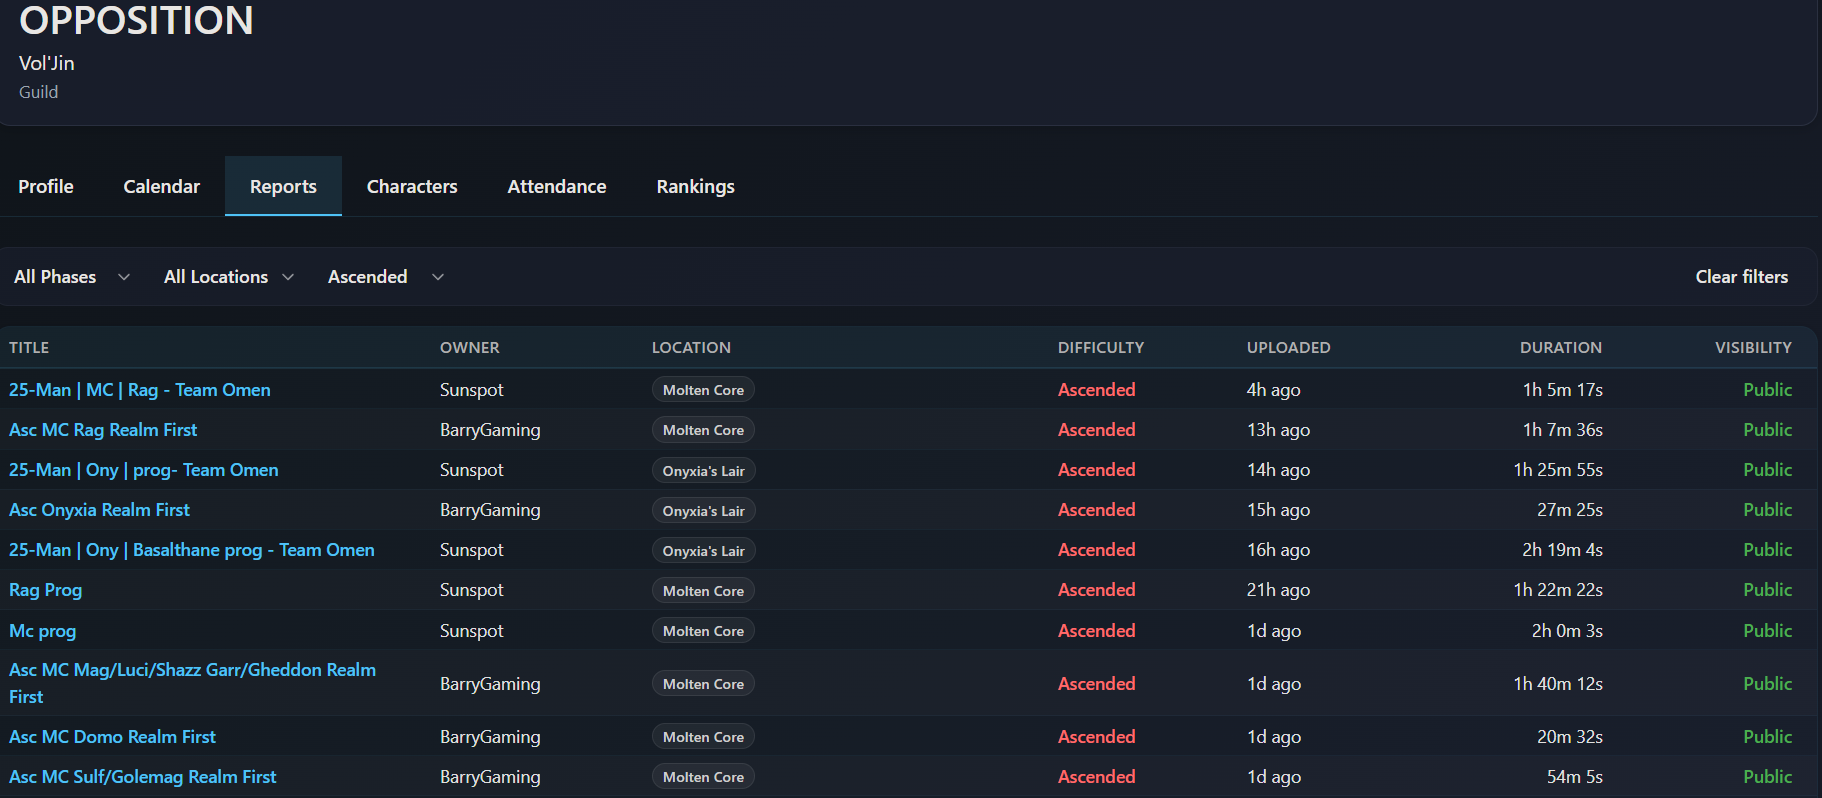The image size is (1822, 798).
Task: Open the Mag/Luci/Shazz Garr/Gheddon Realm First report
Action: (193, 683)
